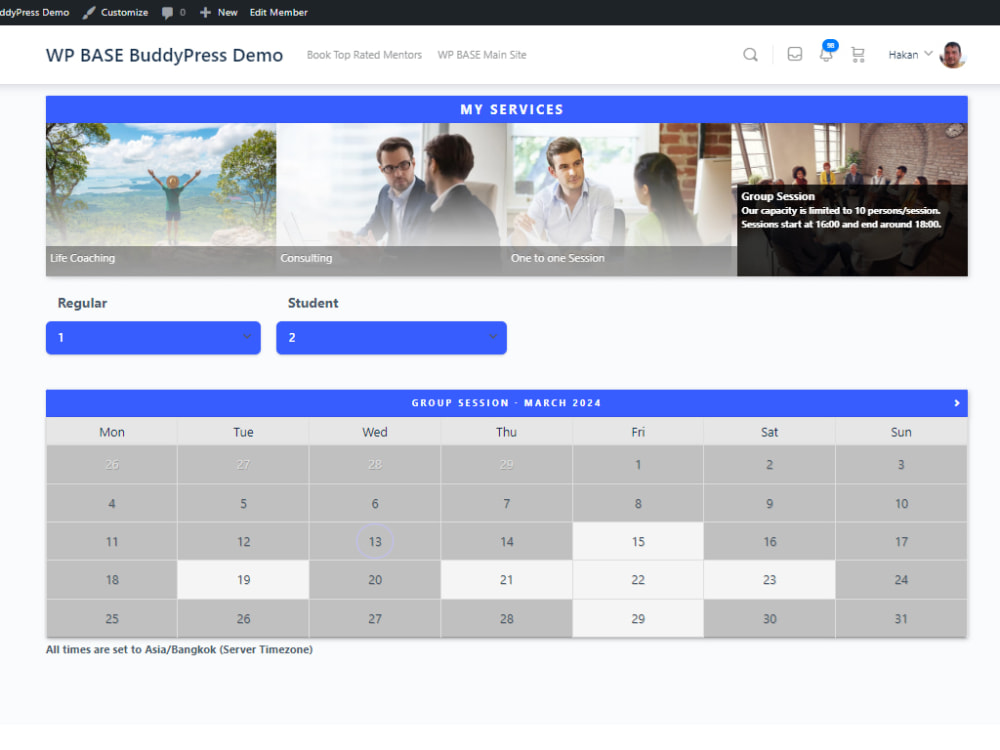Open Book Top Rated Mentors menu item

364,55
